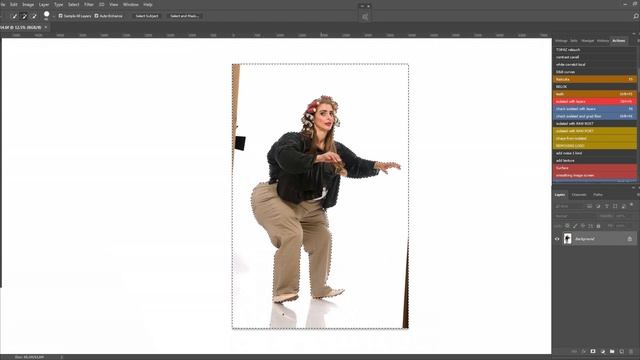Switch to the Actions panel tab

(x=618, y=41)
